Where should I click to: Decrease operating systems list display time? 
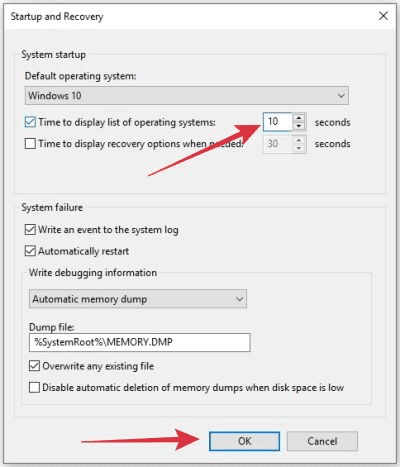click(299, 126)
